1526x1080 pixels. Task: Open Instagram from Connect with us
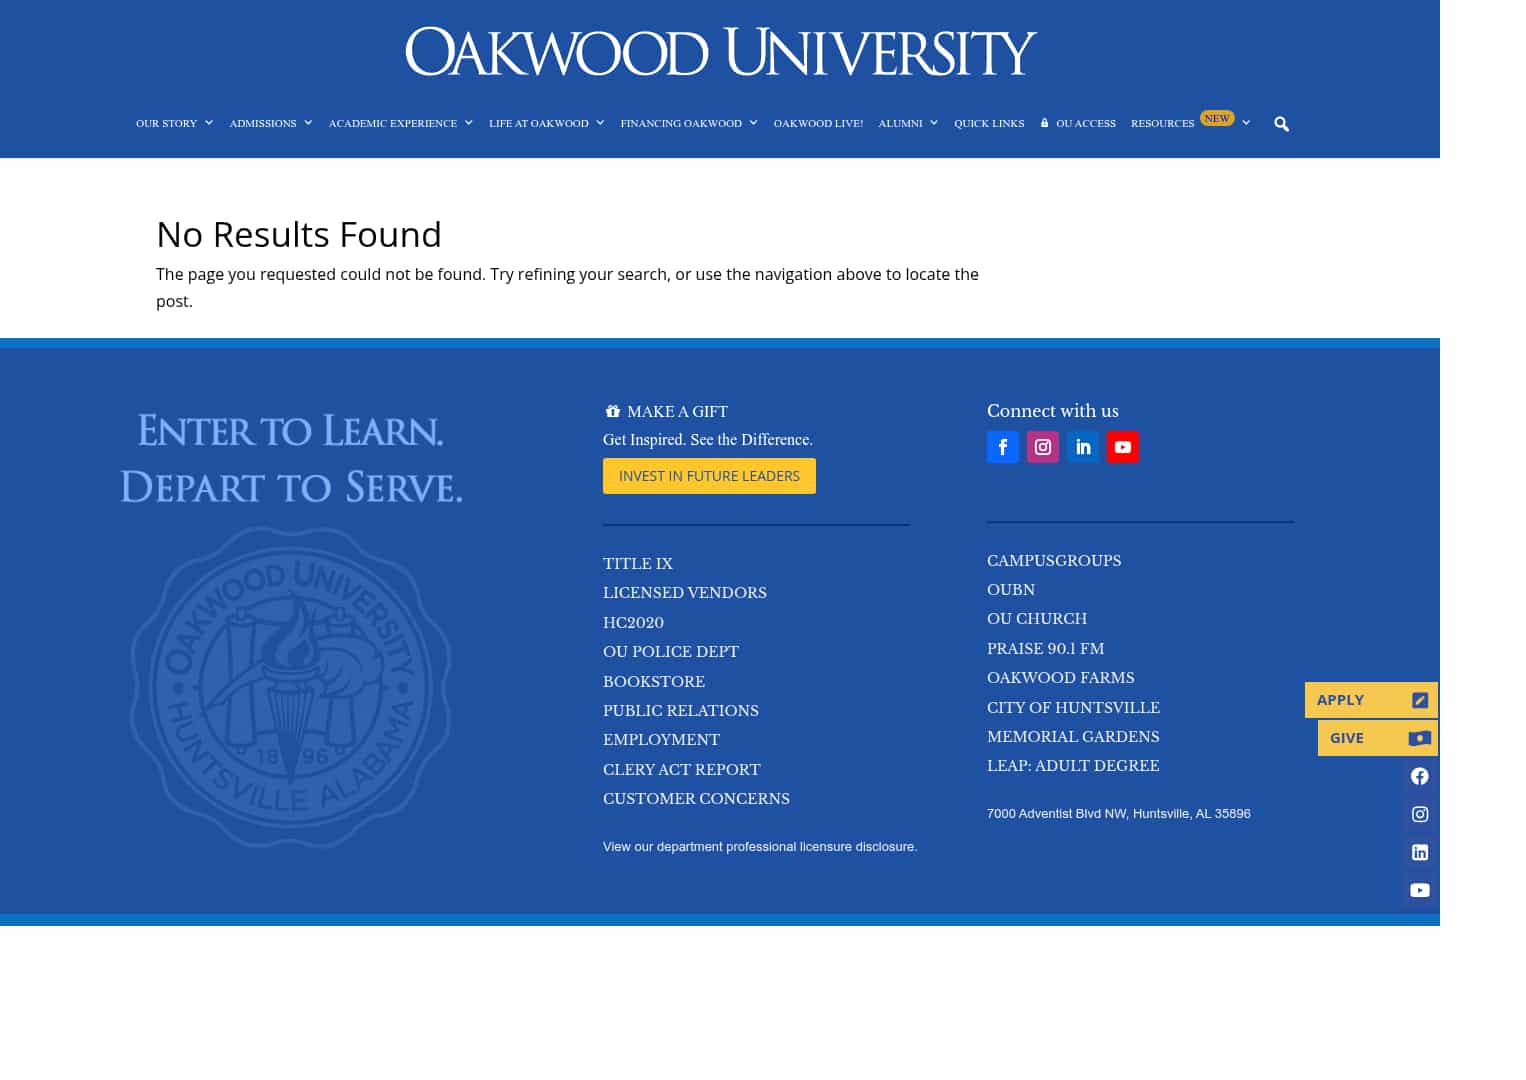(1043, 447)
